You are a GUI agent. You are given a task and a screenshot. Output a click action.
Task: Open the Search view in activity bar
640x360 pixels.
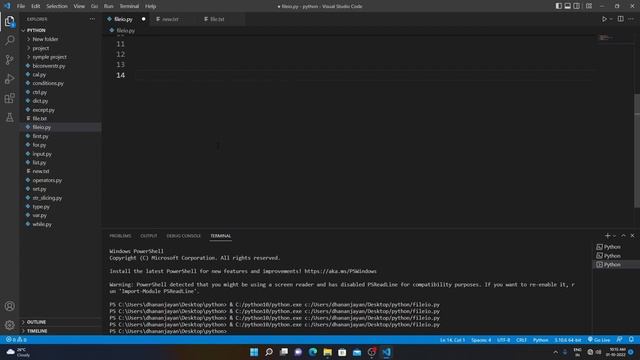coord(9,40)
